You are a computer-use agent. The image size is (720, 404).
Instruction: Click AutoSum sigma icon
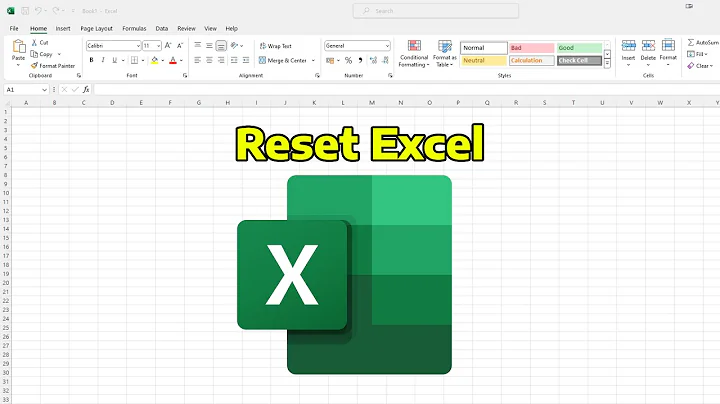coord(691,42)
